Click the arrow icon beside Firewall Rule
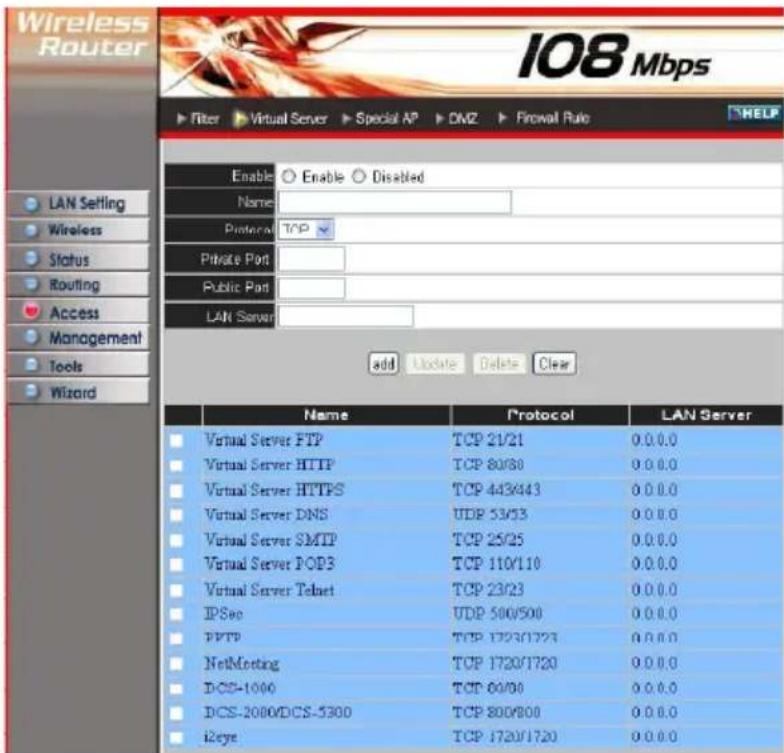 503,118
